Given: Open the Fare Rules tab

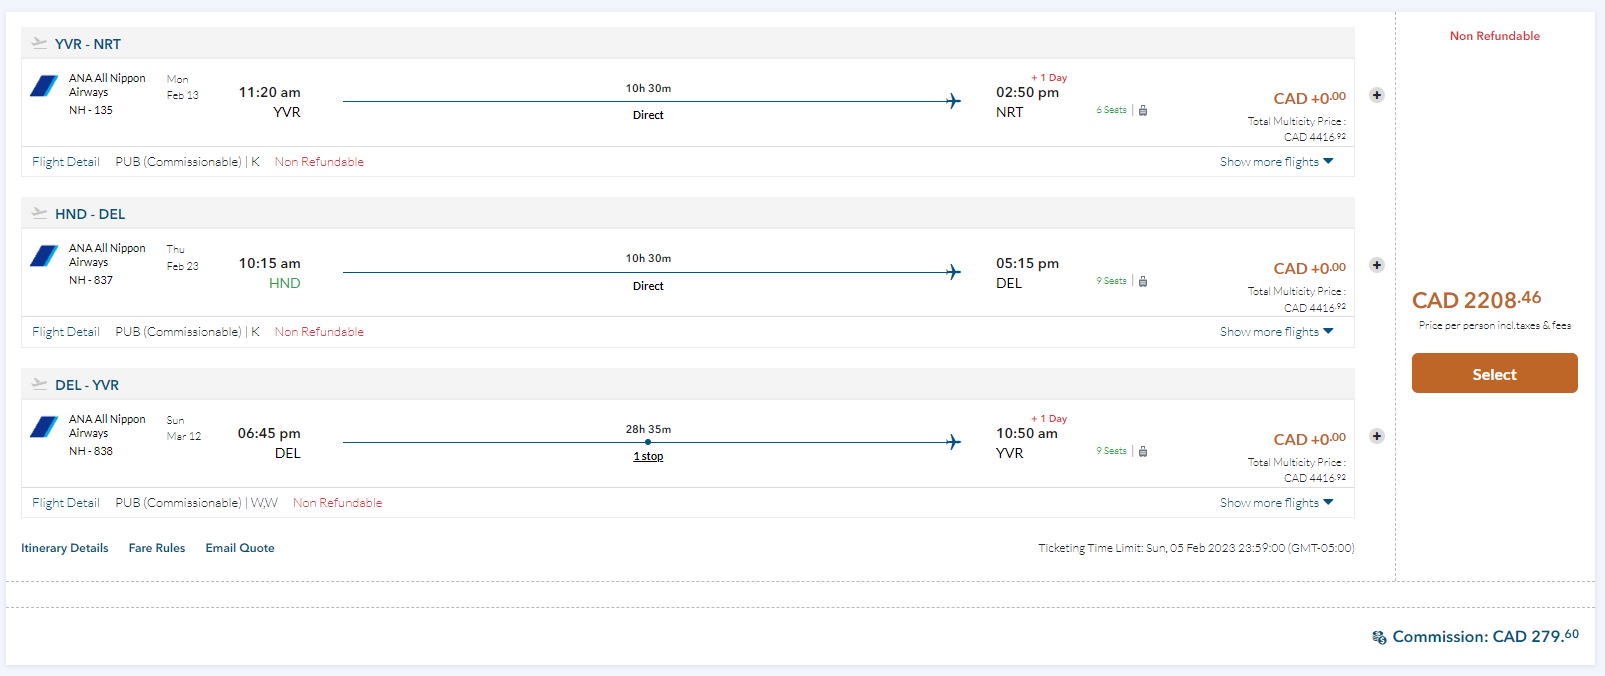Looking at the screenshot, I should 157,548.
